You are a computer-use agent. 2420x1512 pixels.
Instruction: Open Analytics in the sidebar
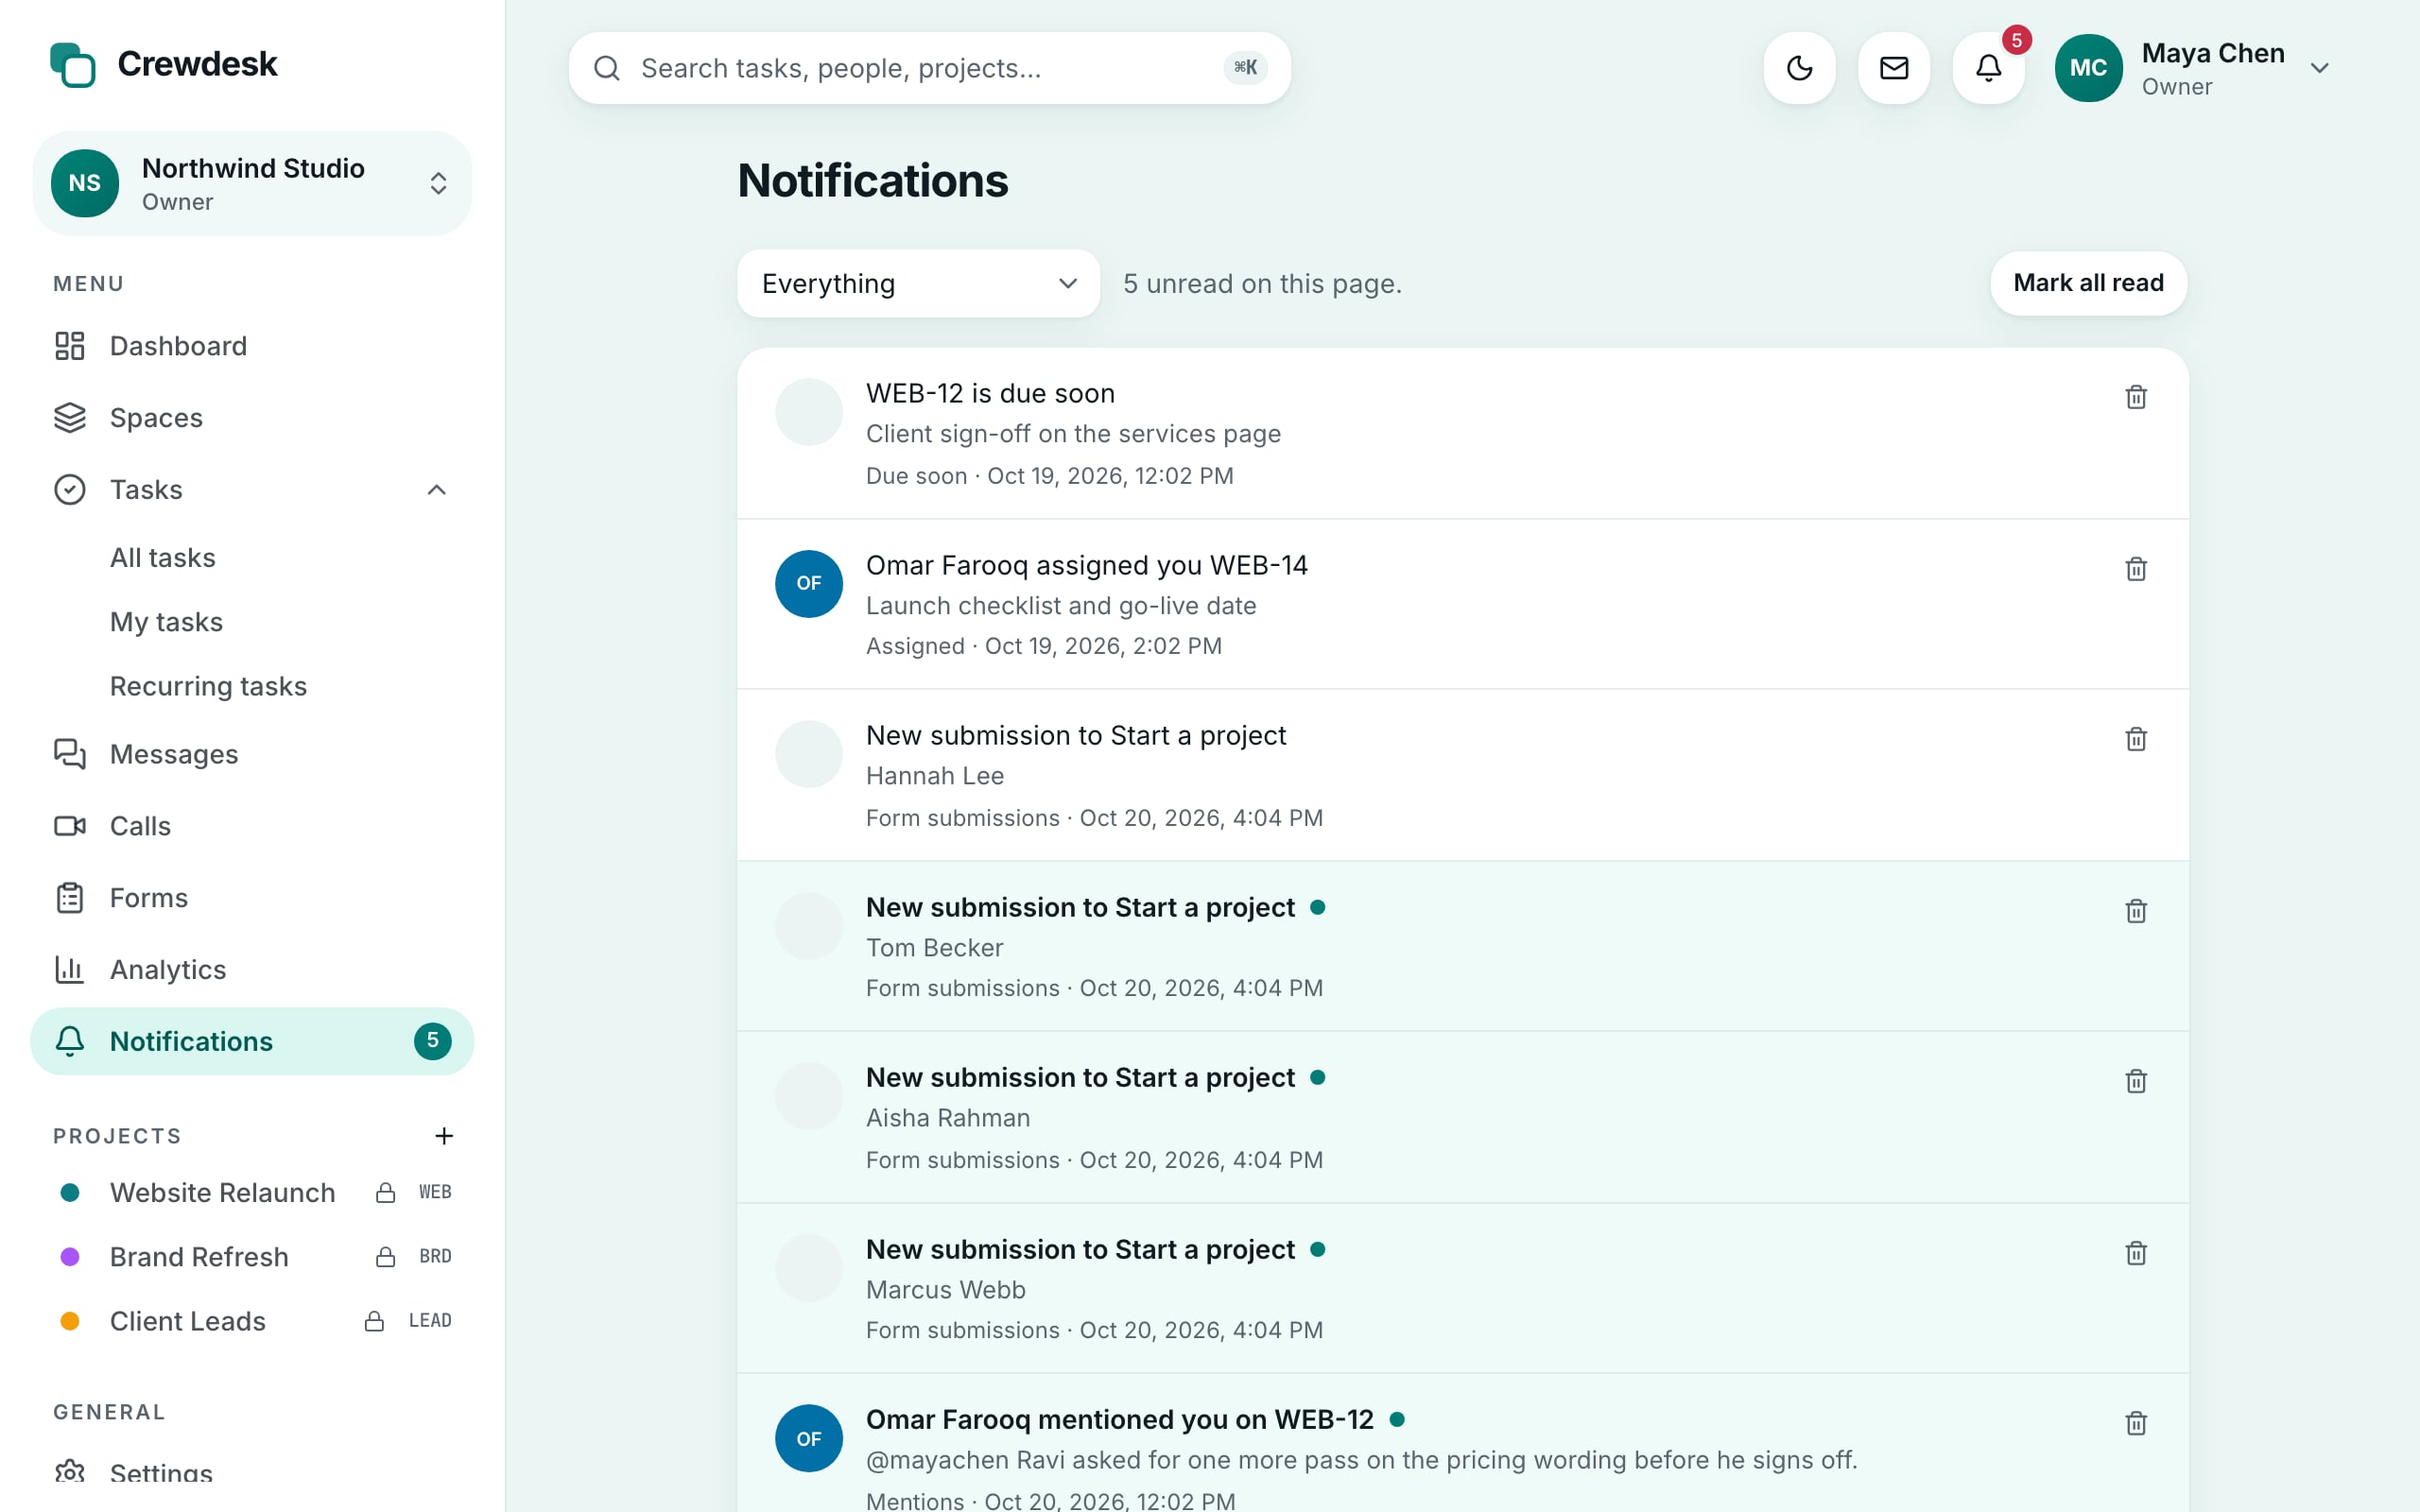click(x=252, y=970)
